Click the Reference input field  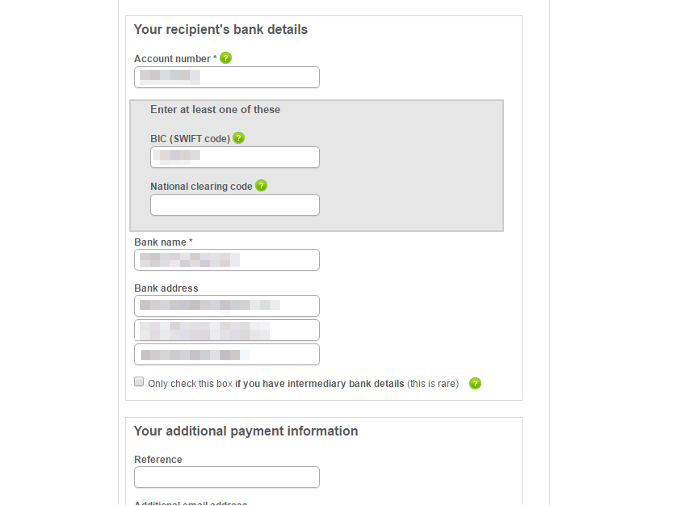[x=227, y=477]
